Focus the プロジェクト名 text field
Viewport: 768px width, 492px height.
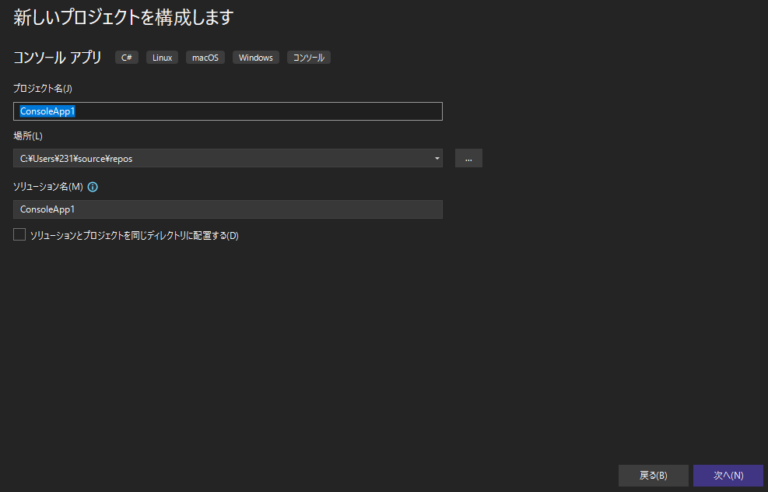pos(228,112)
